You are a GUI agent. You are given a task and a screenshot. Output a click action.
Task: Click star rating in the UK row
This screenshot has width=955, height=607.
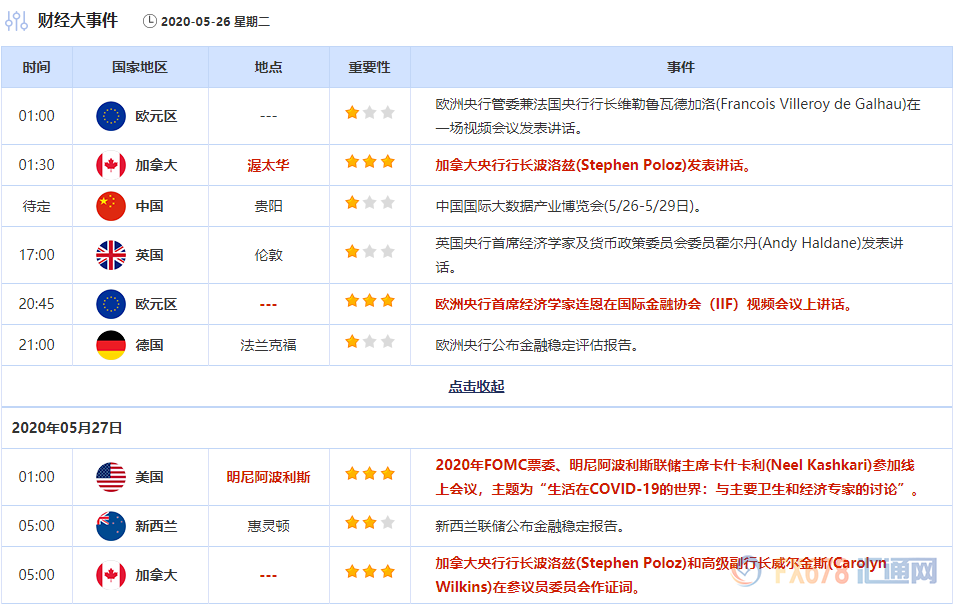pos(370,251)
